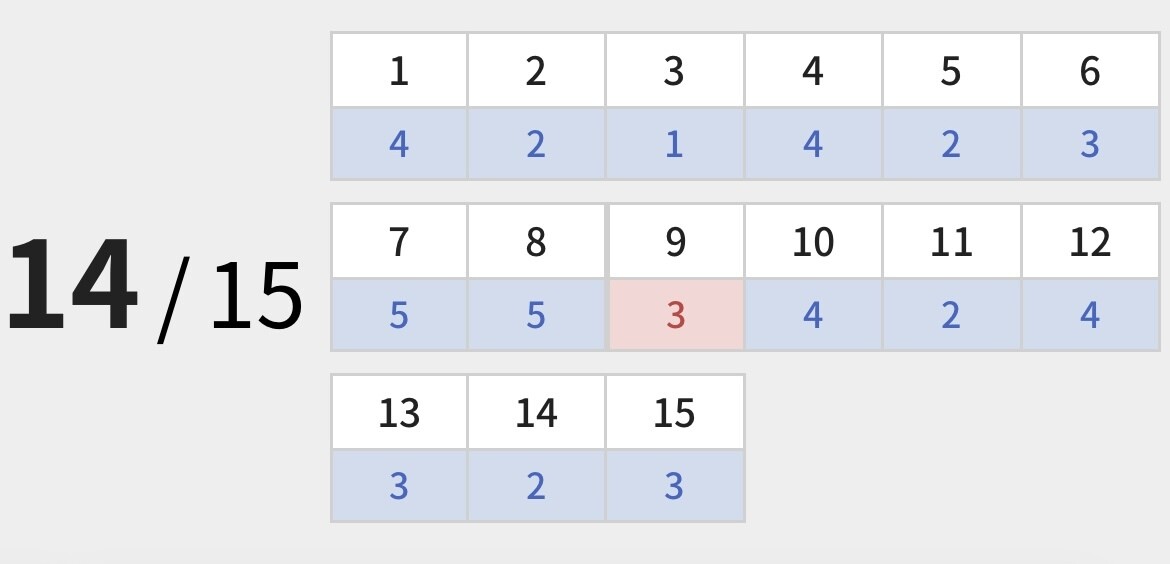Select the red incorrect answer under question 9

(675, 315)
